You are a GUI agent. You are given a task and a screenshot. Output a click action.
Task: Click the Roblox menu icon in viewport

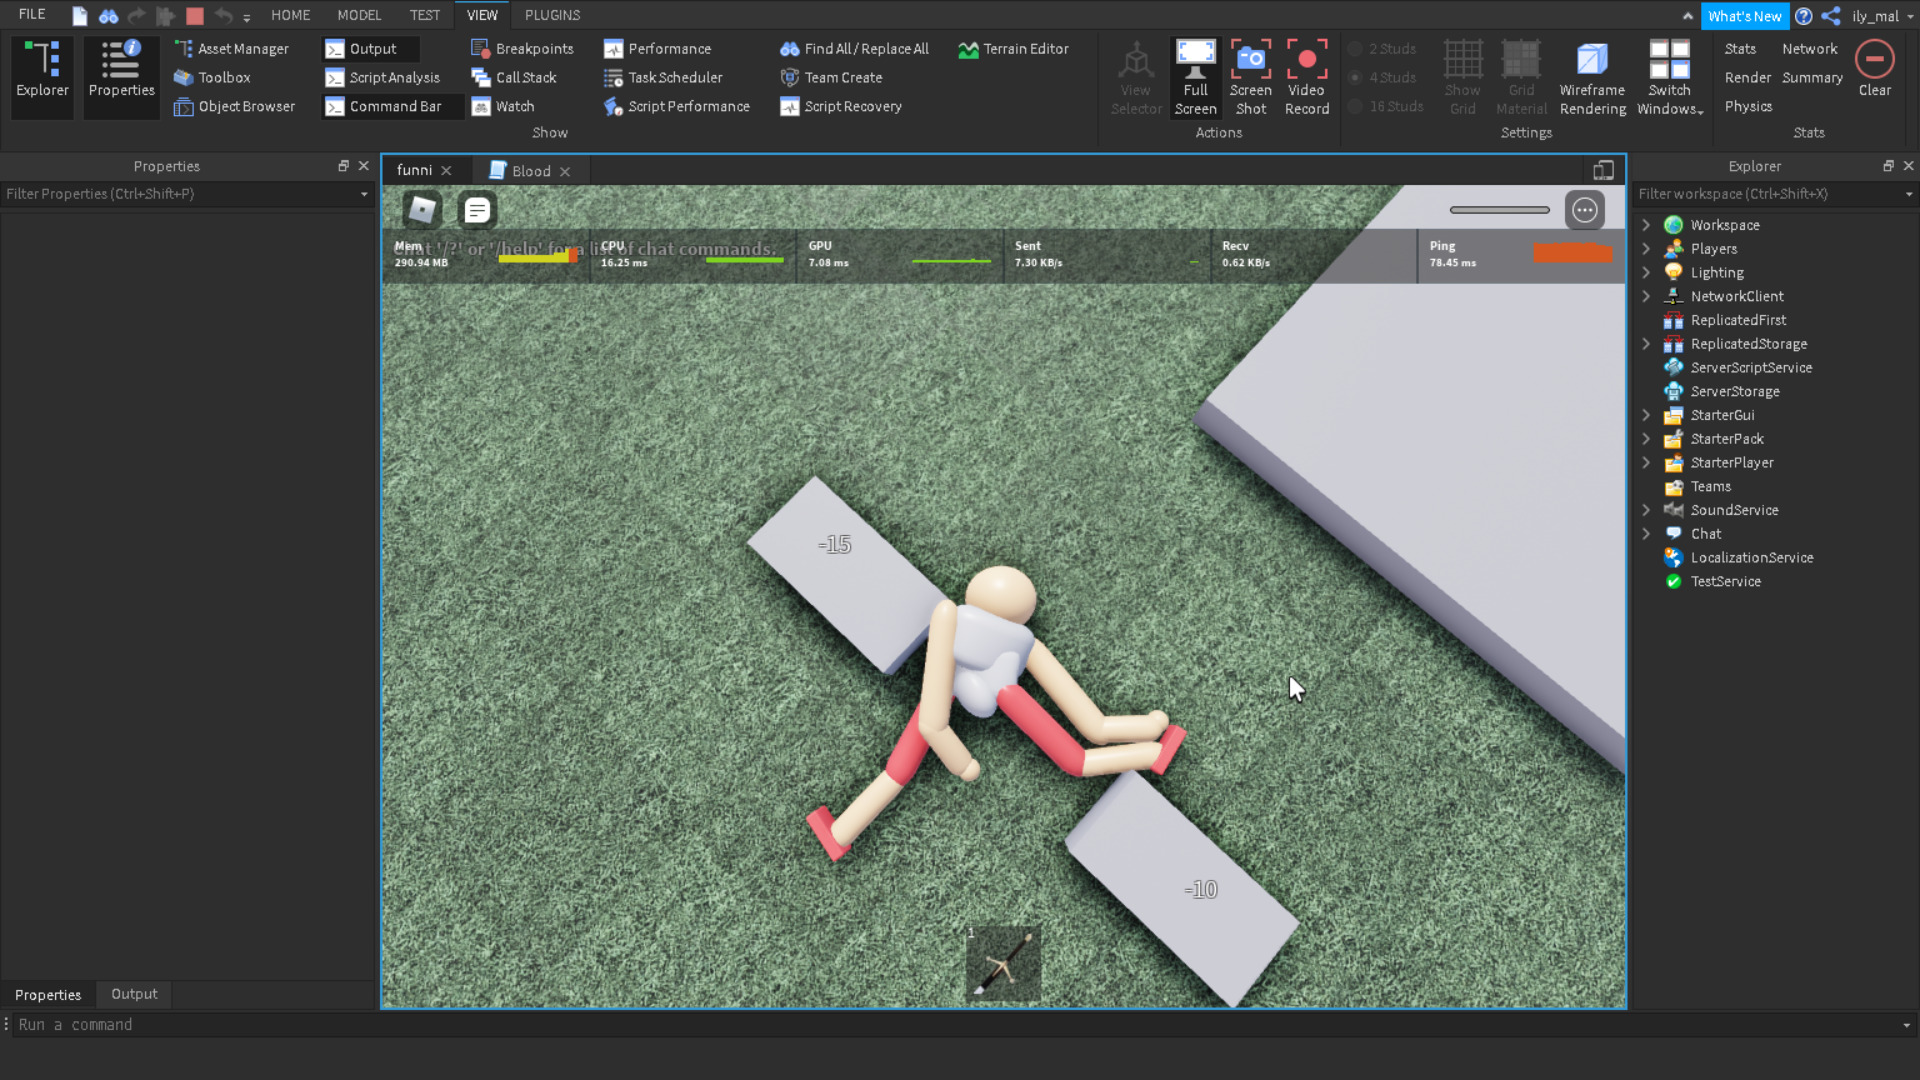tap(422, 210)
